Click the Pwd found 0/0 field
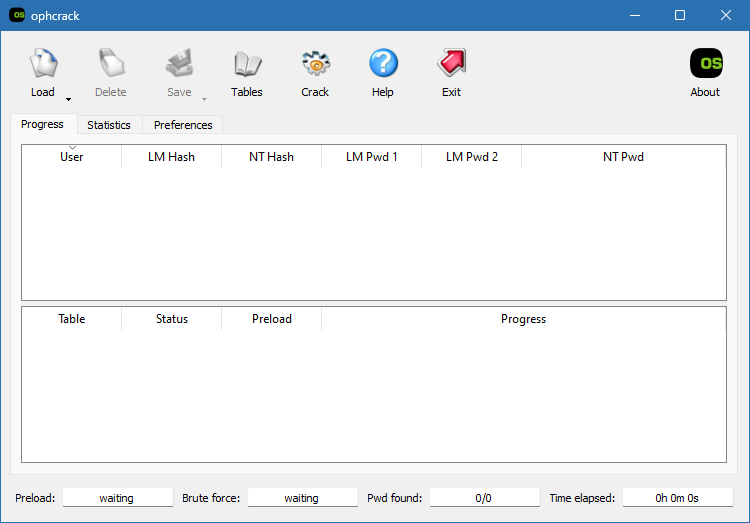 click(485, 498)
